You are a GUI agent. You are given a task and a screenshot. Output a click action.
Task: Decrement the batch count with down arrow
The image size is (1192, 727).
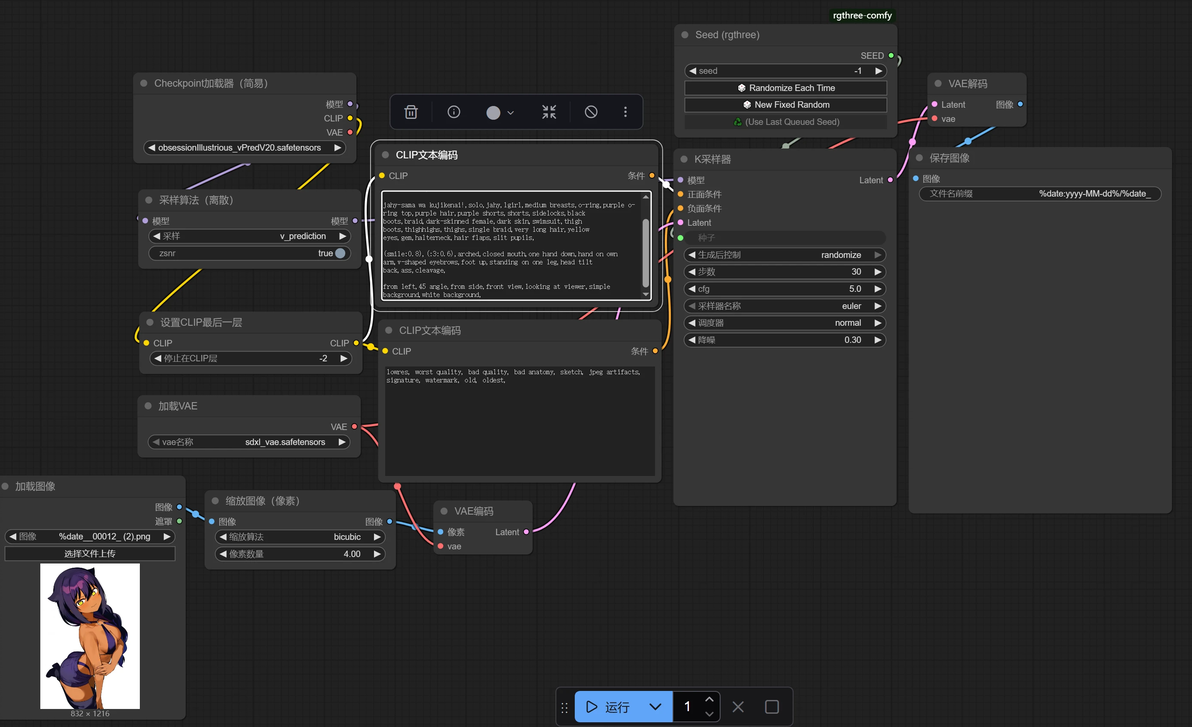(x=709, y=714)
